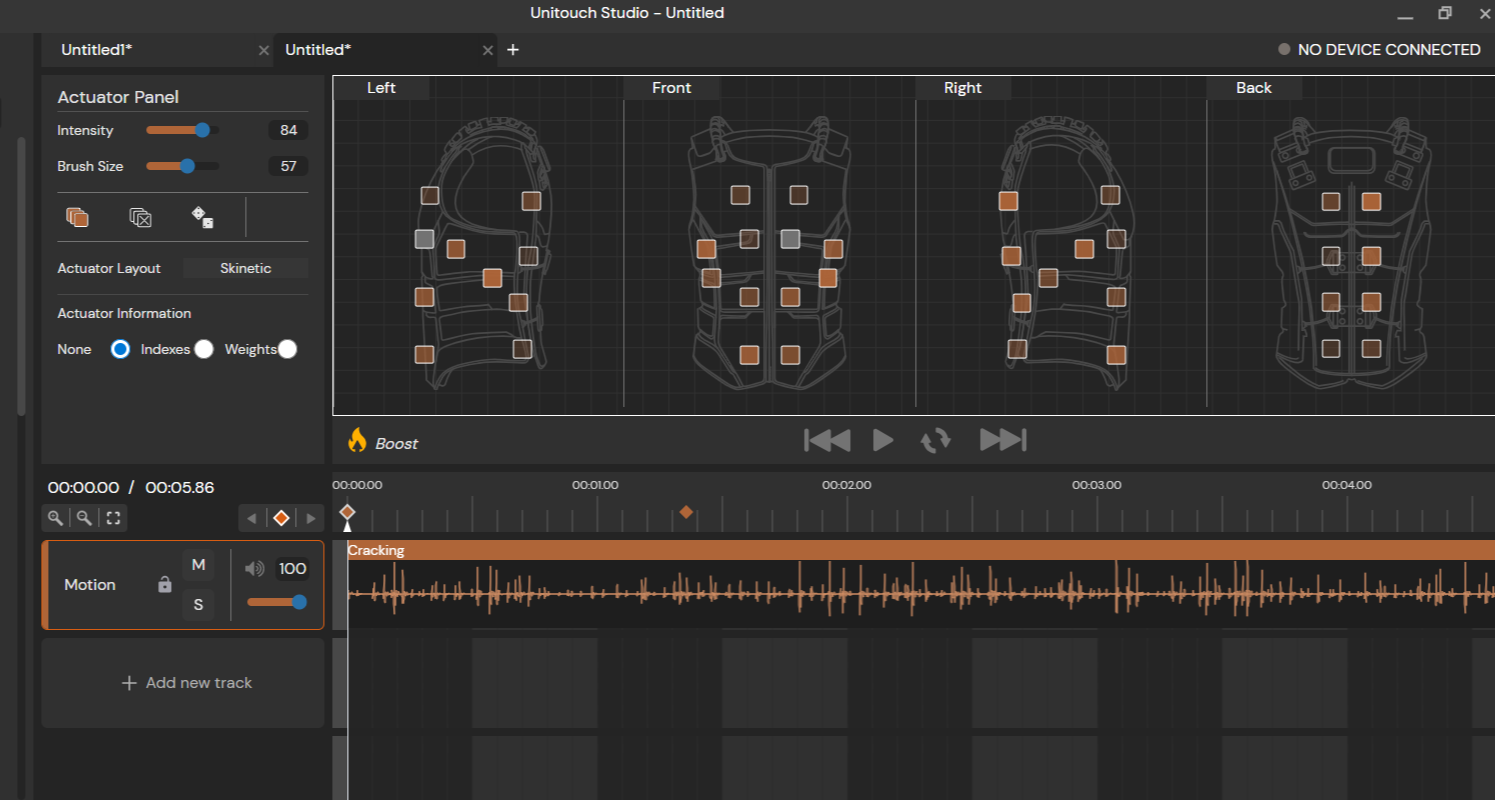Click the Motion track name
Screen dimensions: 1495x800
pyautogui.click(x=90, y=585)
